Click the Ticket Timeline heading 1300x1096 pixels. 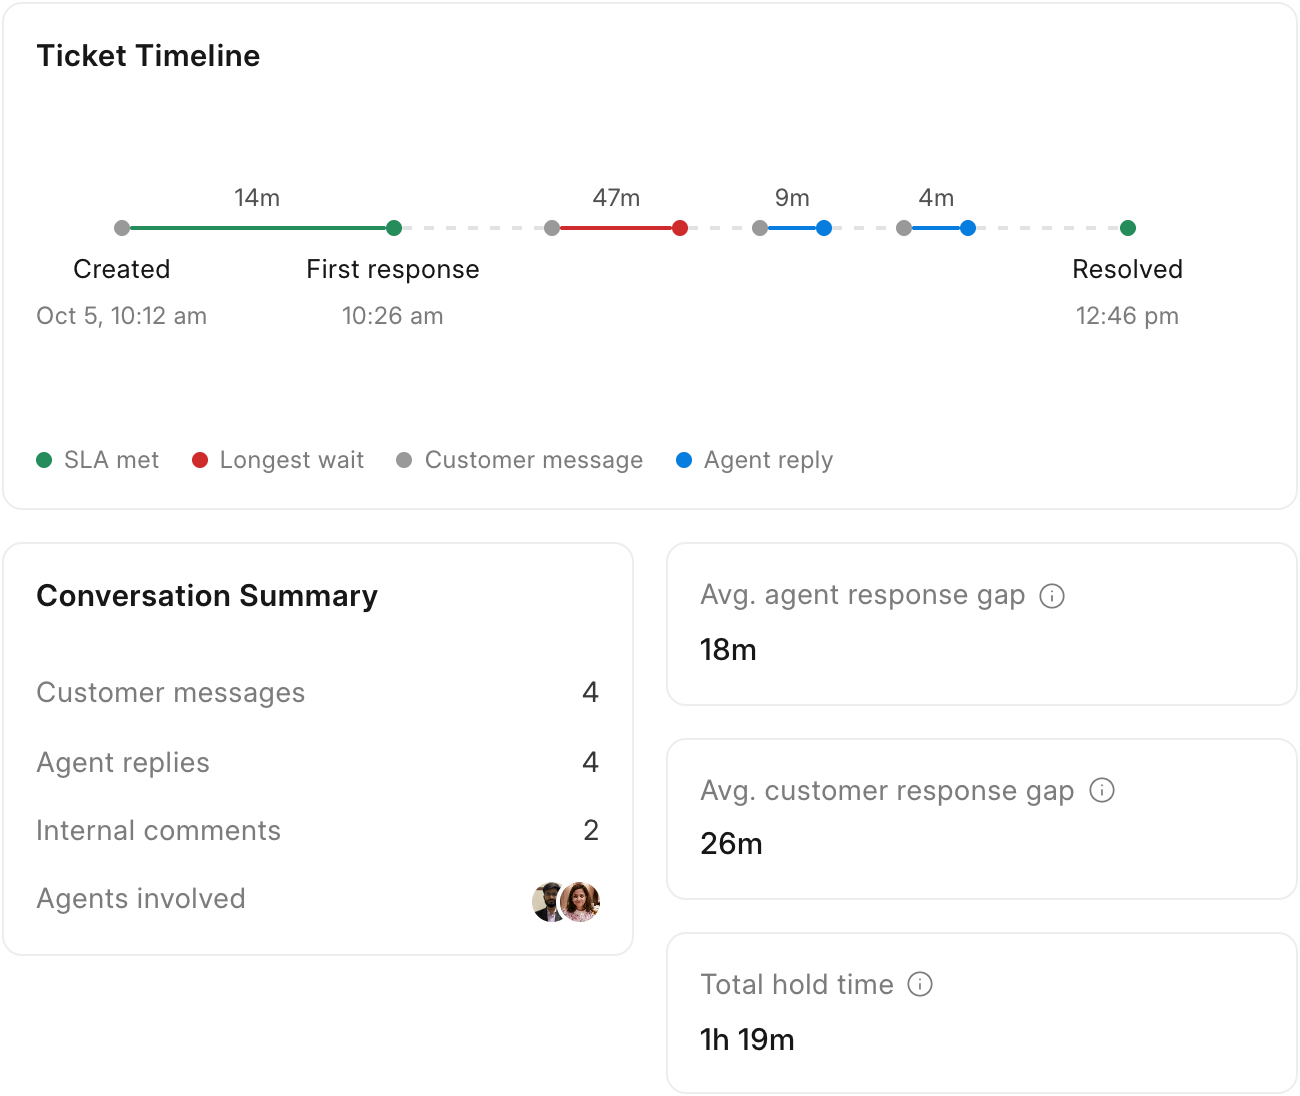tap(148, 56)
